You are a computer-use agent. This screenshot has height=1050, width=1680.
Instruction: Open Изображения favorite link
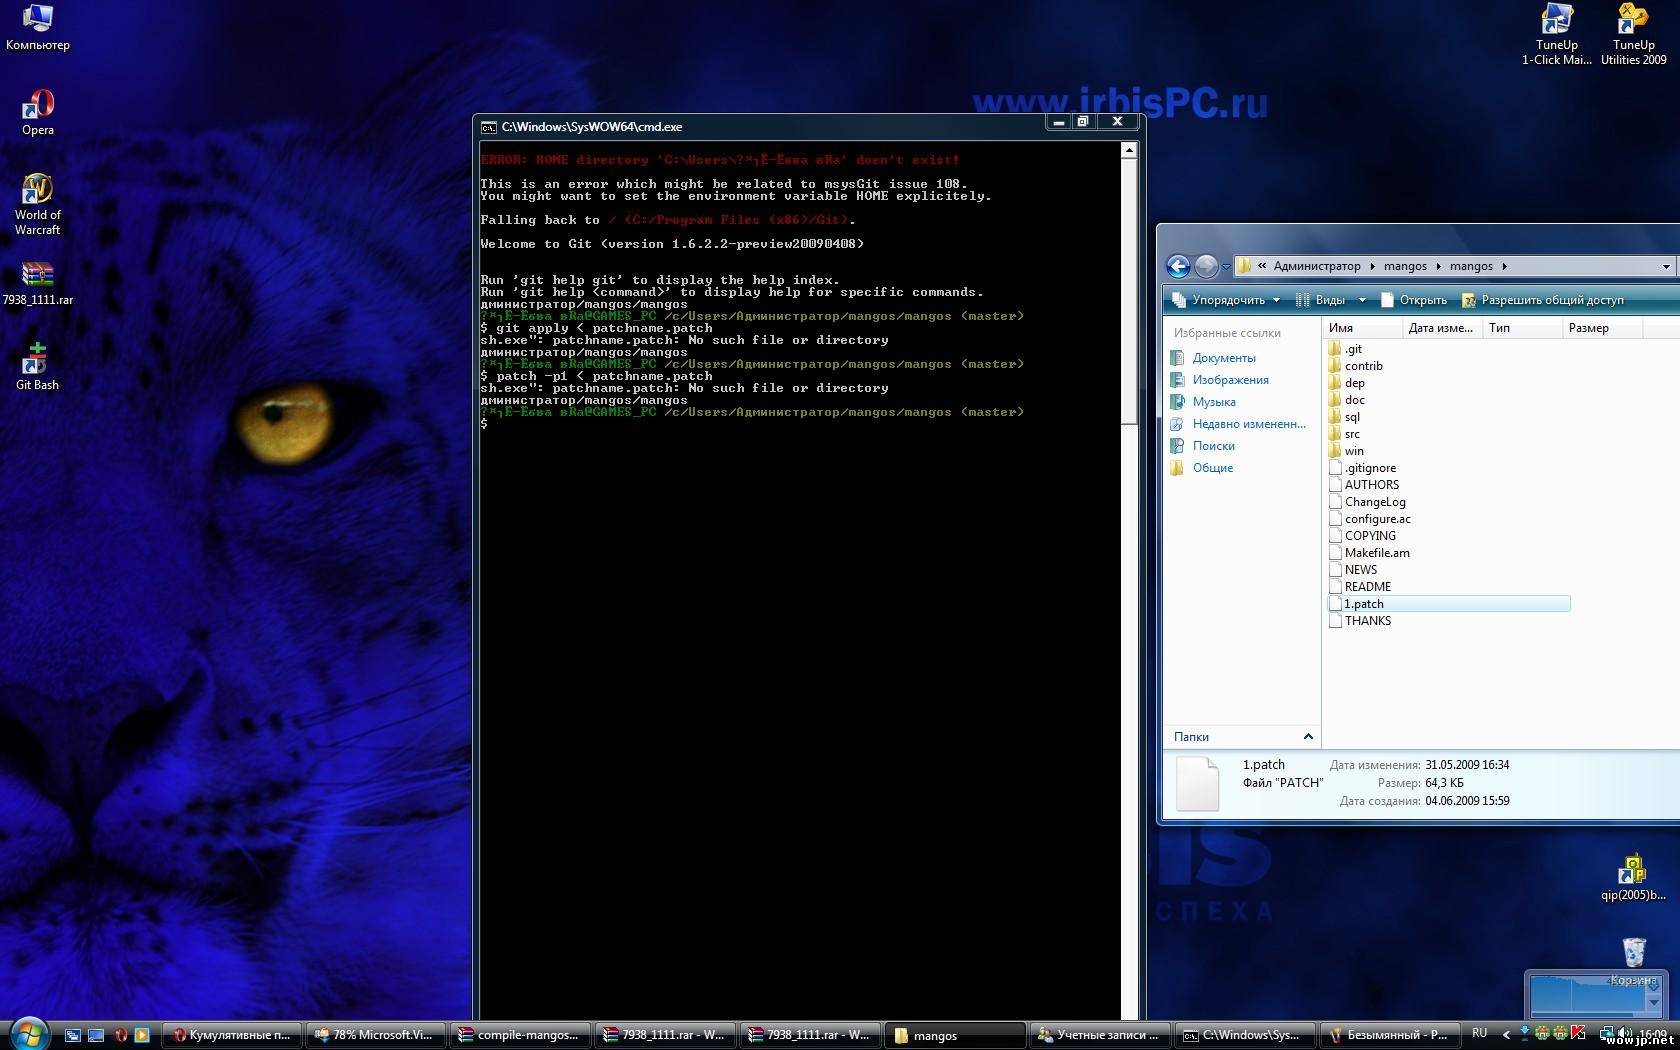[1219, 380]
